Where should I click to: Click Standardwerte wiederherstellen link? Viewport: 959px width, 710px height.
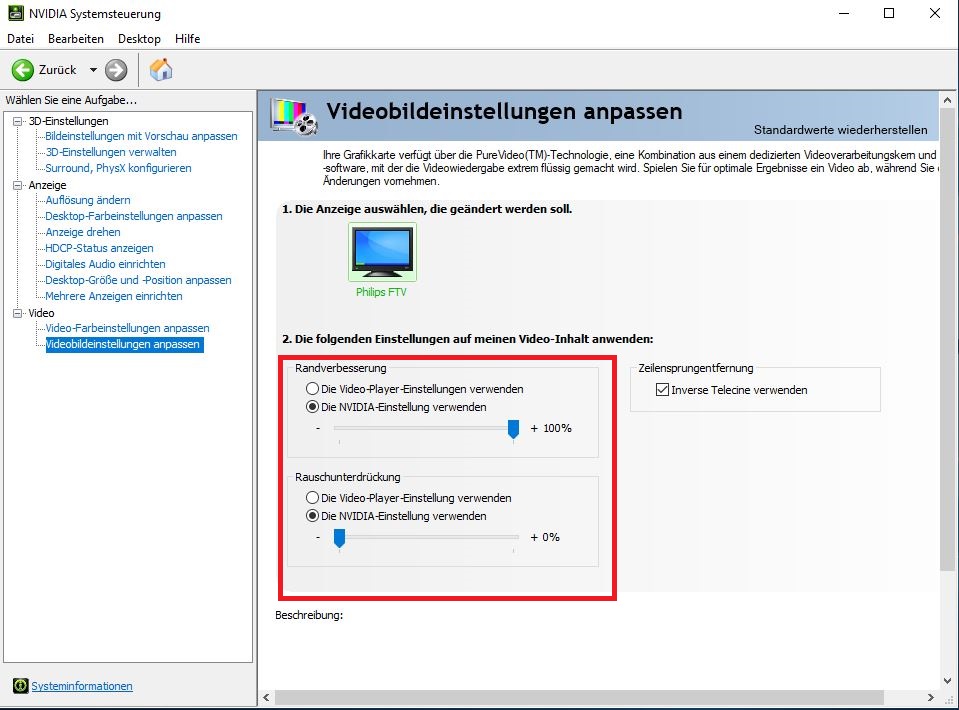click(x=840, y=130)
